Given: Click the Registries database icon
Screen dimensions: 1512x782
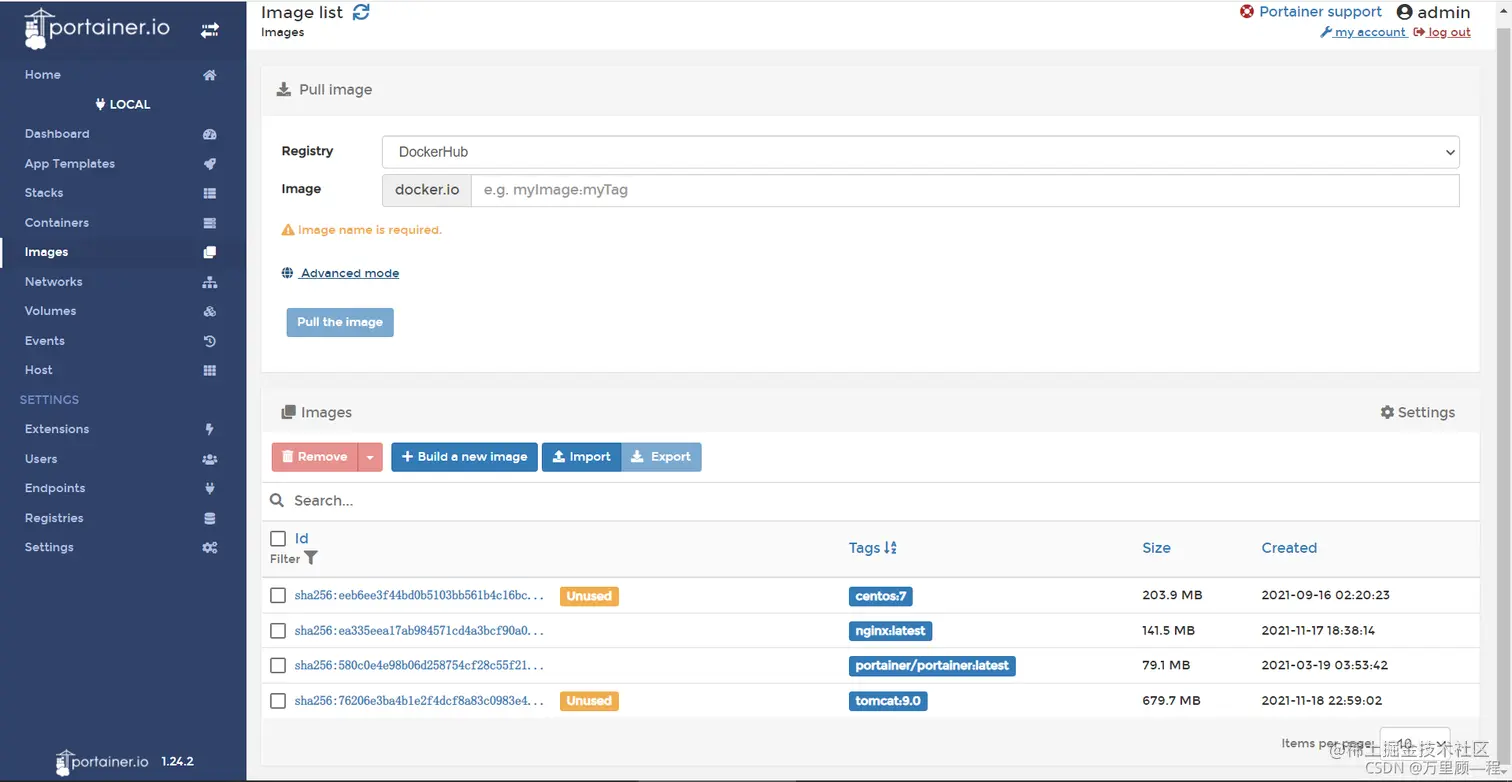Looking at the screenshot, I should (x=210, y=518).
